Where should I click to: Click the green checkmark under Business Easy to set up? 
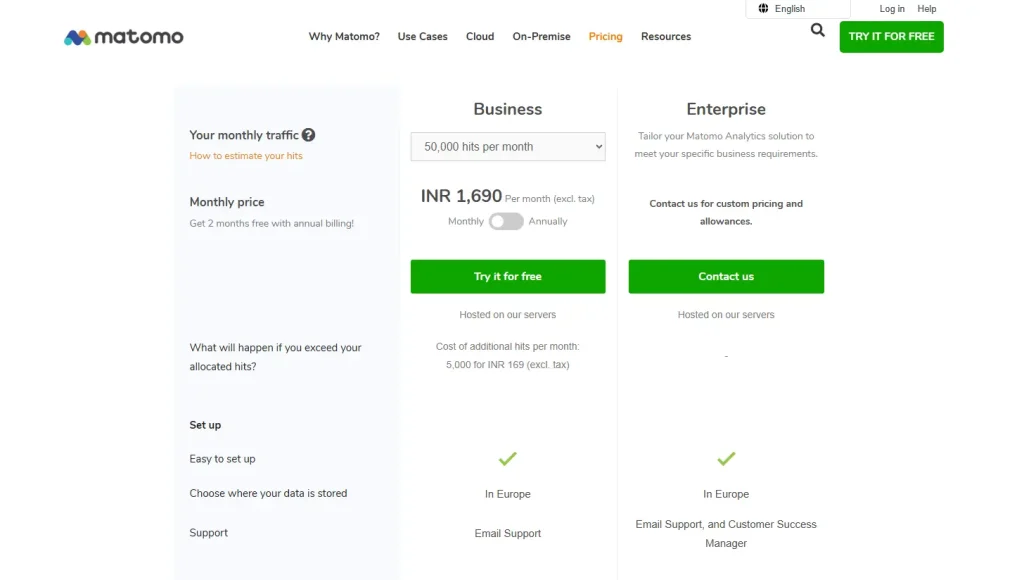[x=507, y=459]
